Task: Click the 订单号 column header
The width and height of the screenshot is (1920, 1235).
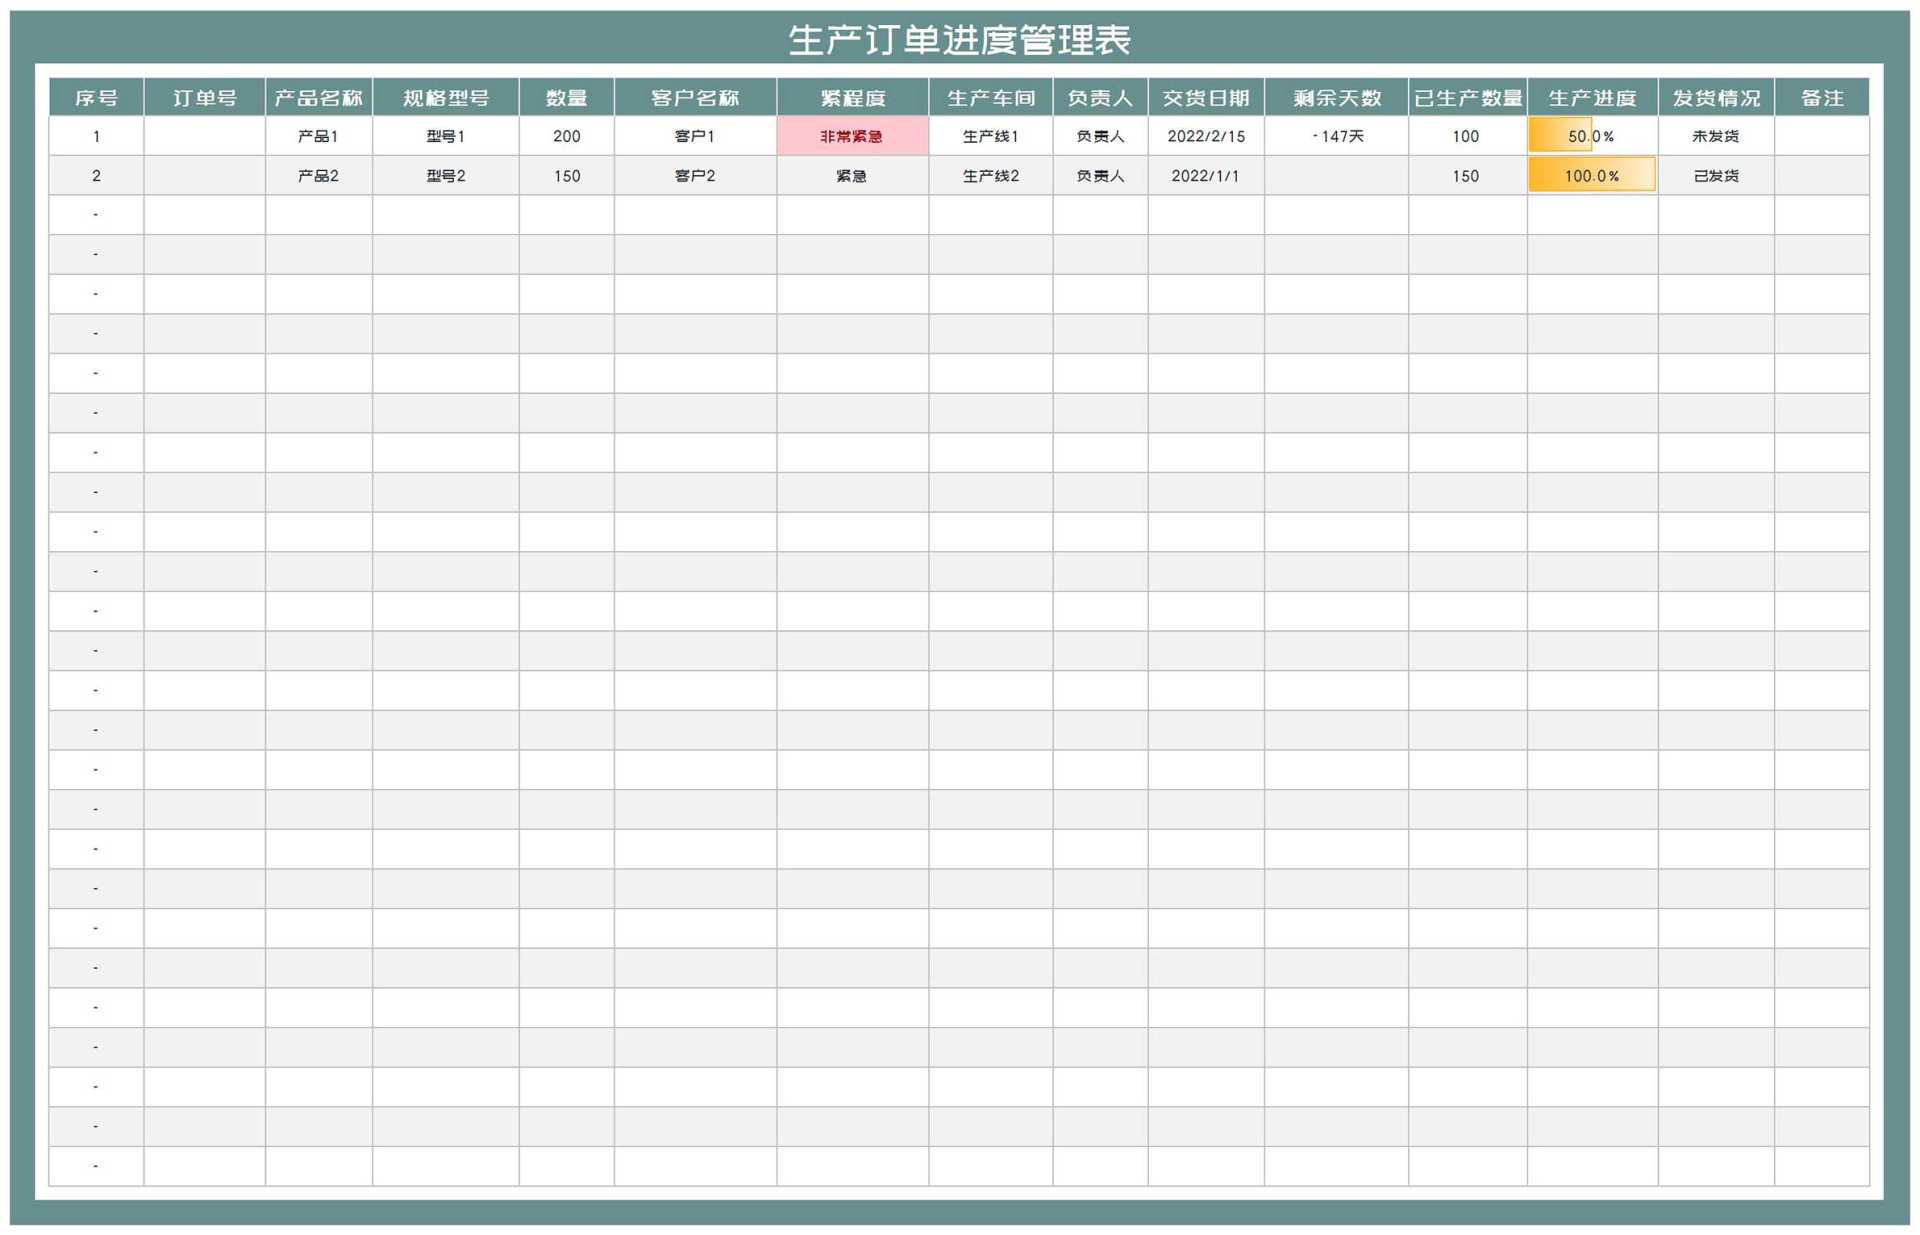Action: (x=205, y=98)
